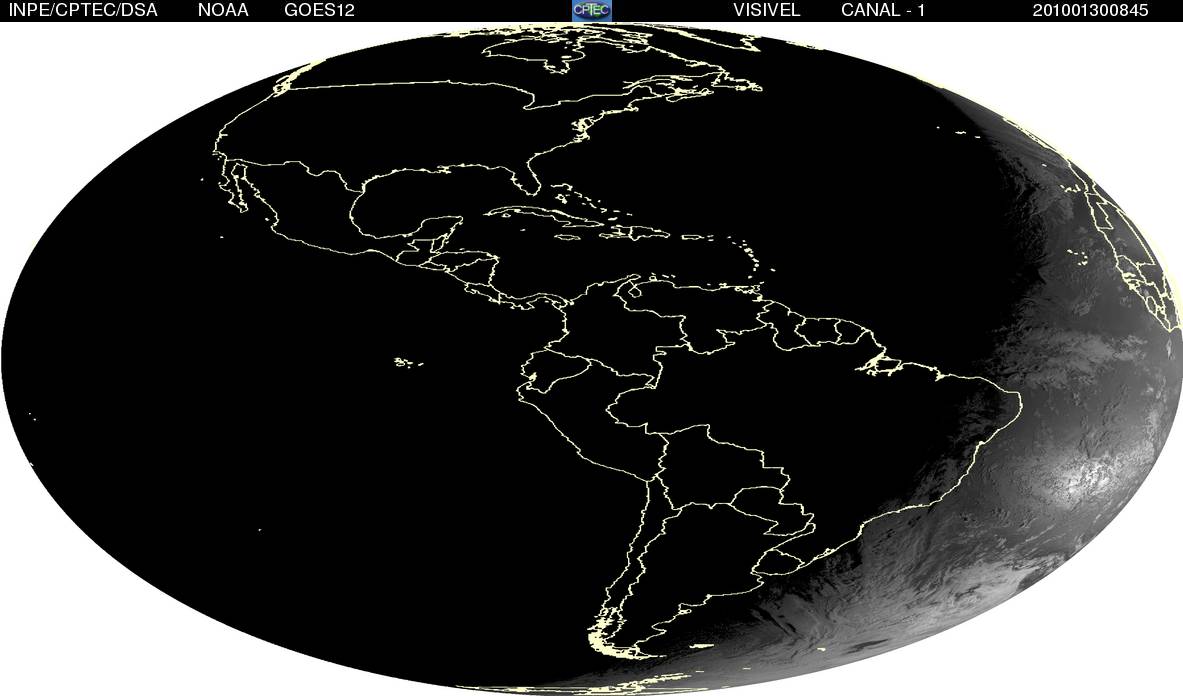1183x696 pixels.
Task: Click the GOES12 satellite label
Action: (319, 11)
